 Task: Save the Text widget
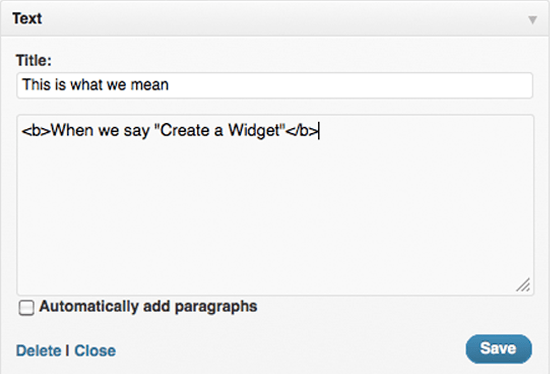click(498, 349)
